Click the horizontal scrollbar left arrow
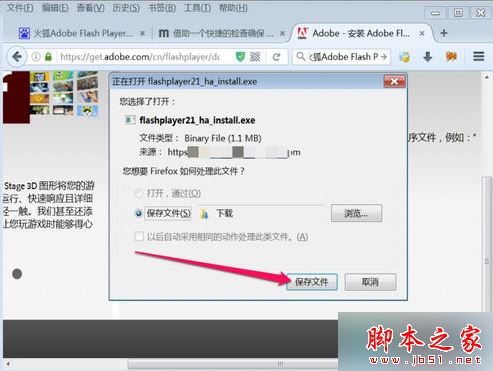Screen dimensions: 493x371 pos(8,364)
